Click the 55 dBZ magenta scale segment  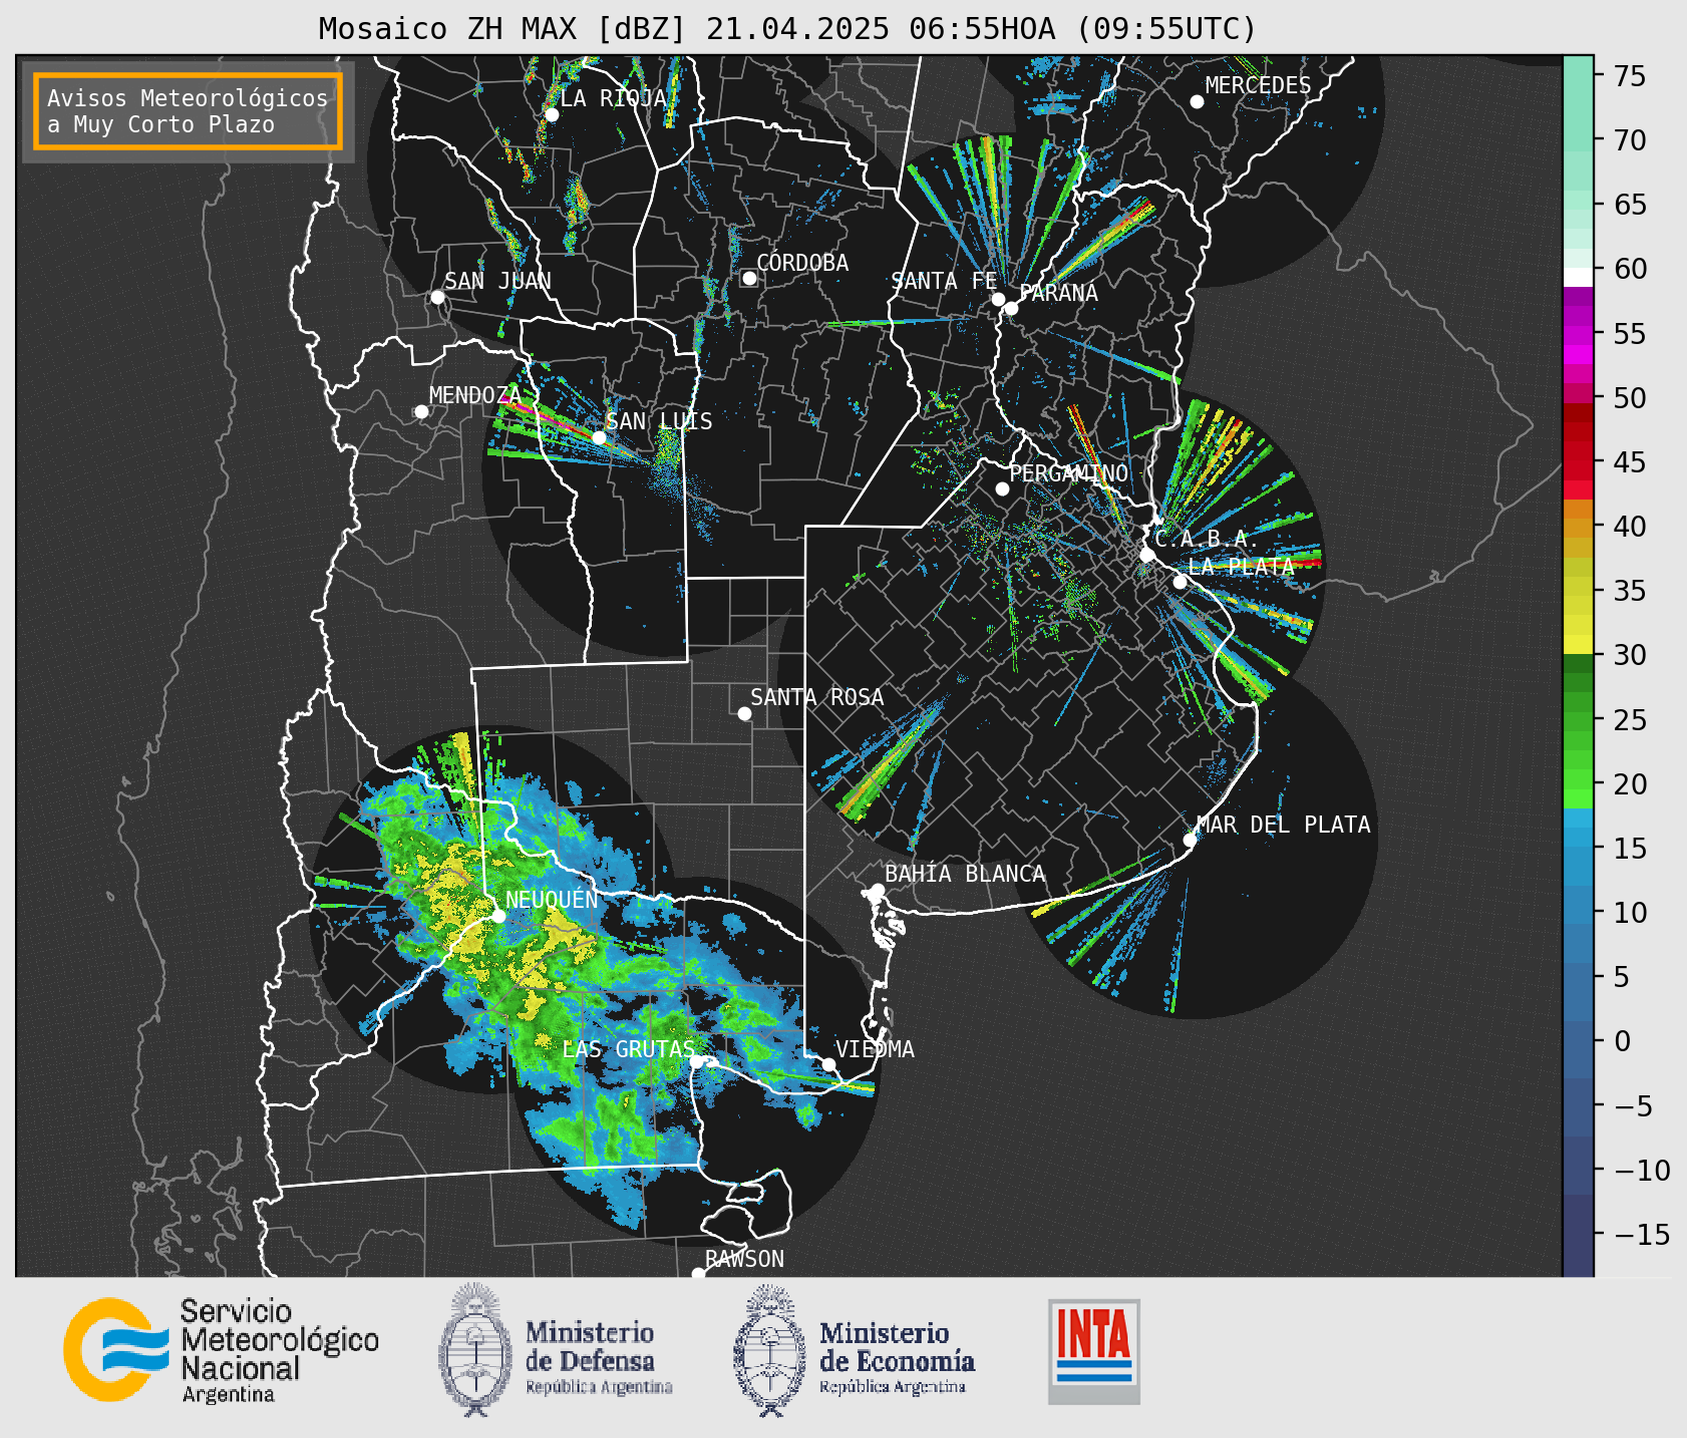1578,334
